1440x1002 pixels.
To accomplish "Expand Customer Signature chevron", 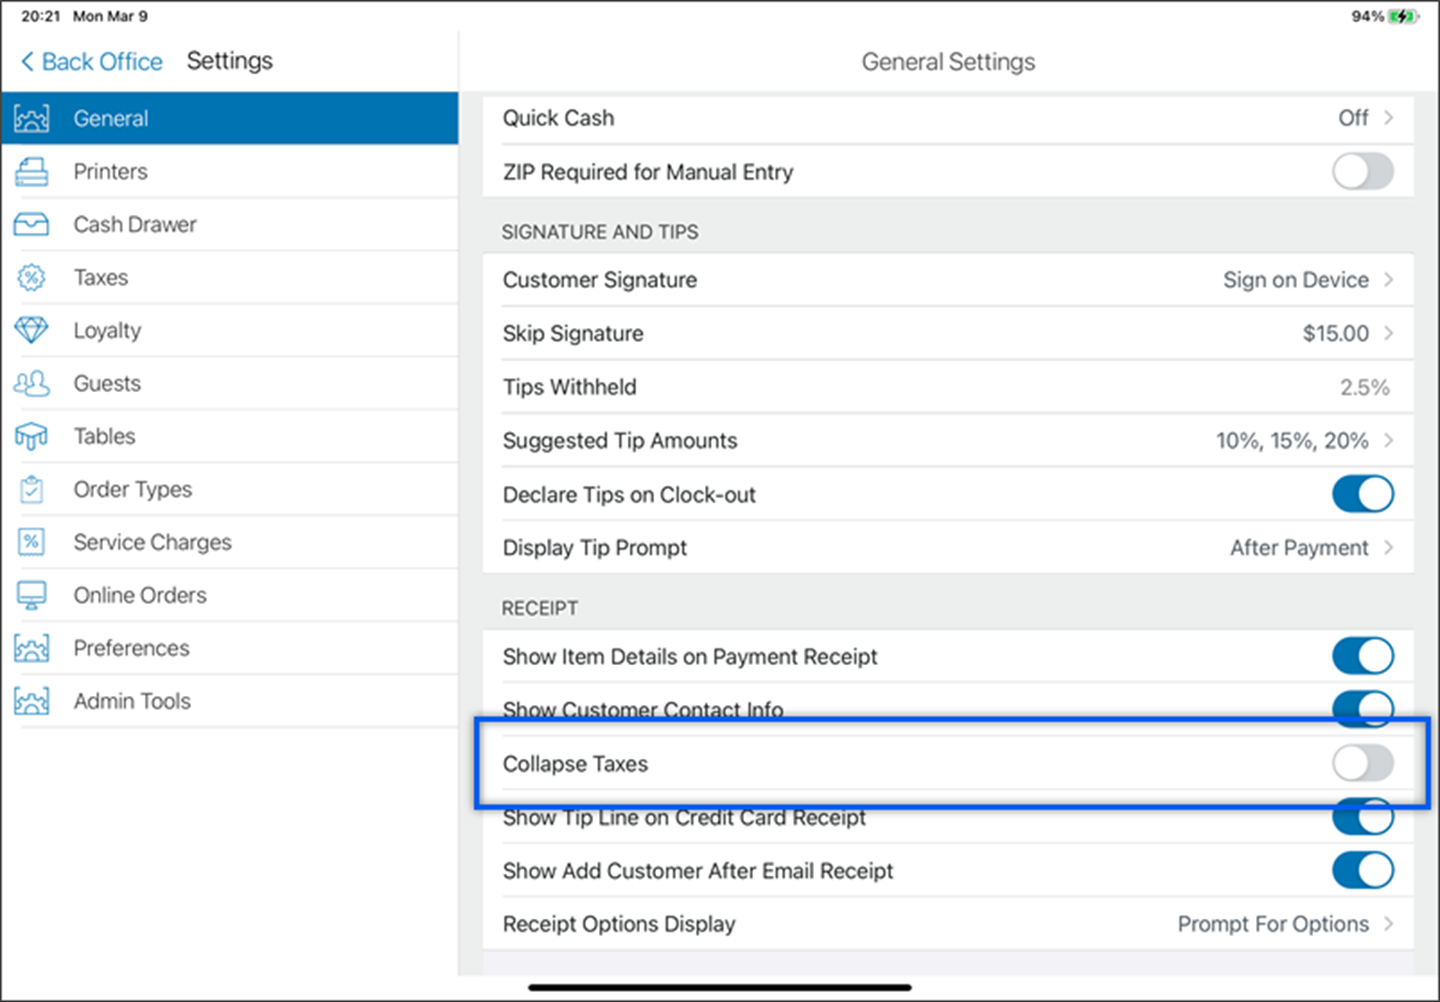I will (x=1389, y=280).
